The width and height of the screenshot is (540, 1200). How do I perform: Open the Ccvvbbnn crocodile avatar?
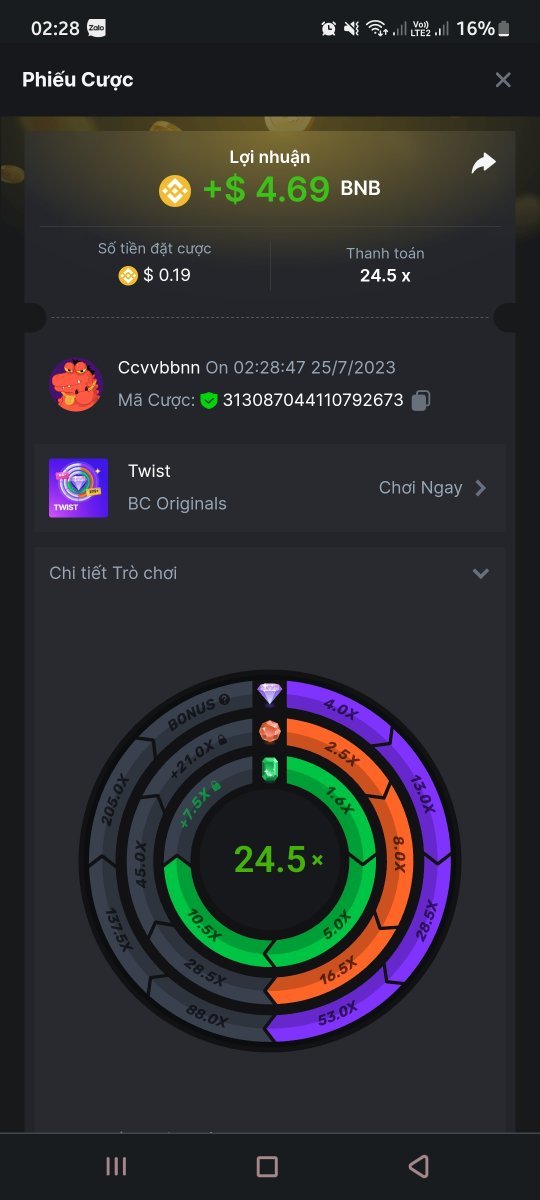pyautogui.click(x=76, y=384)
